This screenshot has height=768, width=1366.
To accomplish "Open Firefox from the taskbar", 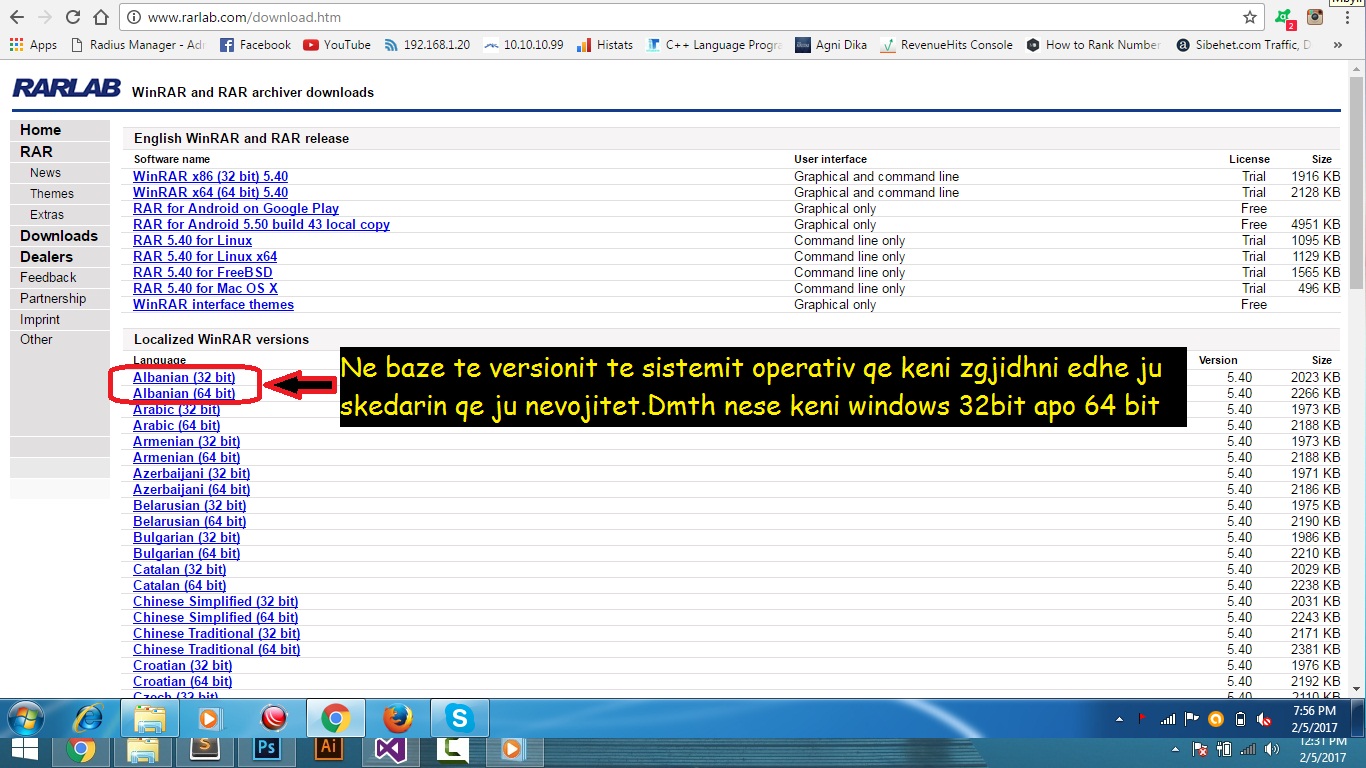I will tap(397, 718).
